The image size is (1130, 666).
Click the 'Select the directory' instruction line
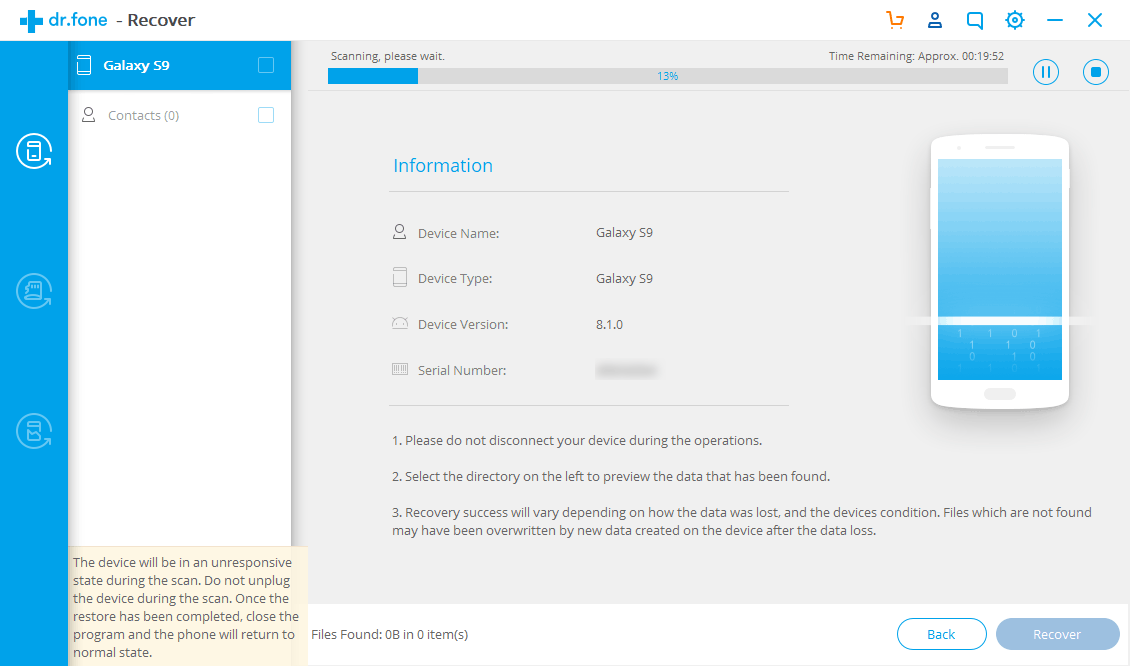point(611,476)
